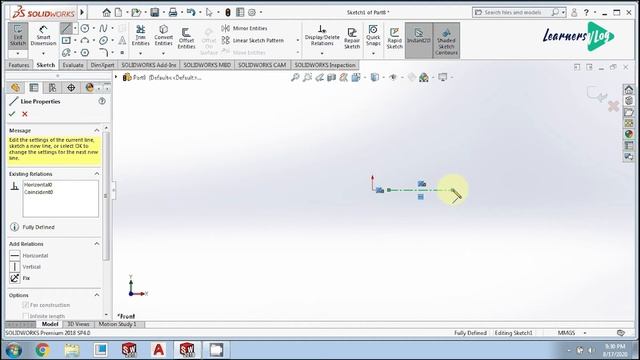Image resolution: width=640 pixels, height=360 pixels.
Task: Select Horizontal0 in Existing Relations list
Action: 38,185
